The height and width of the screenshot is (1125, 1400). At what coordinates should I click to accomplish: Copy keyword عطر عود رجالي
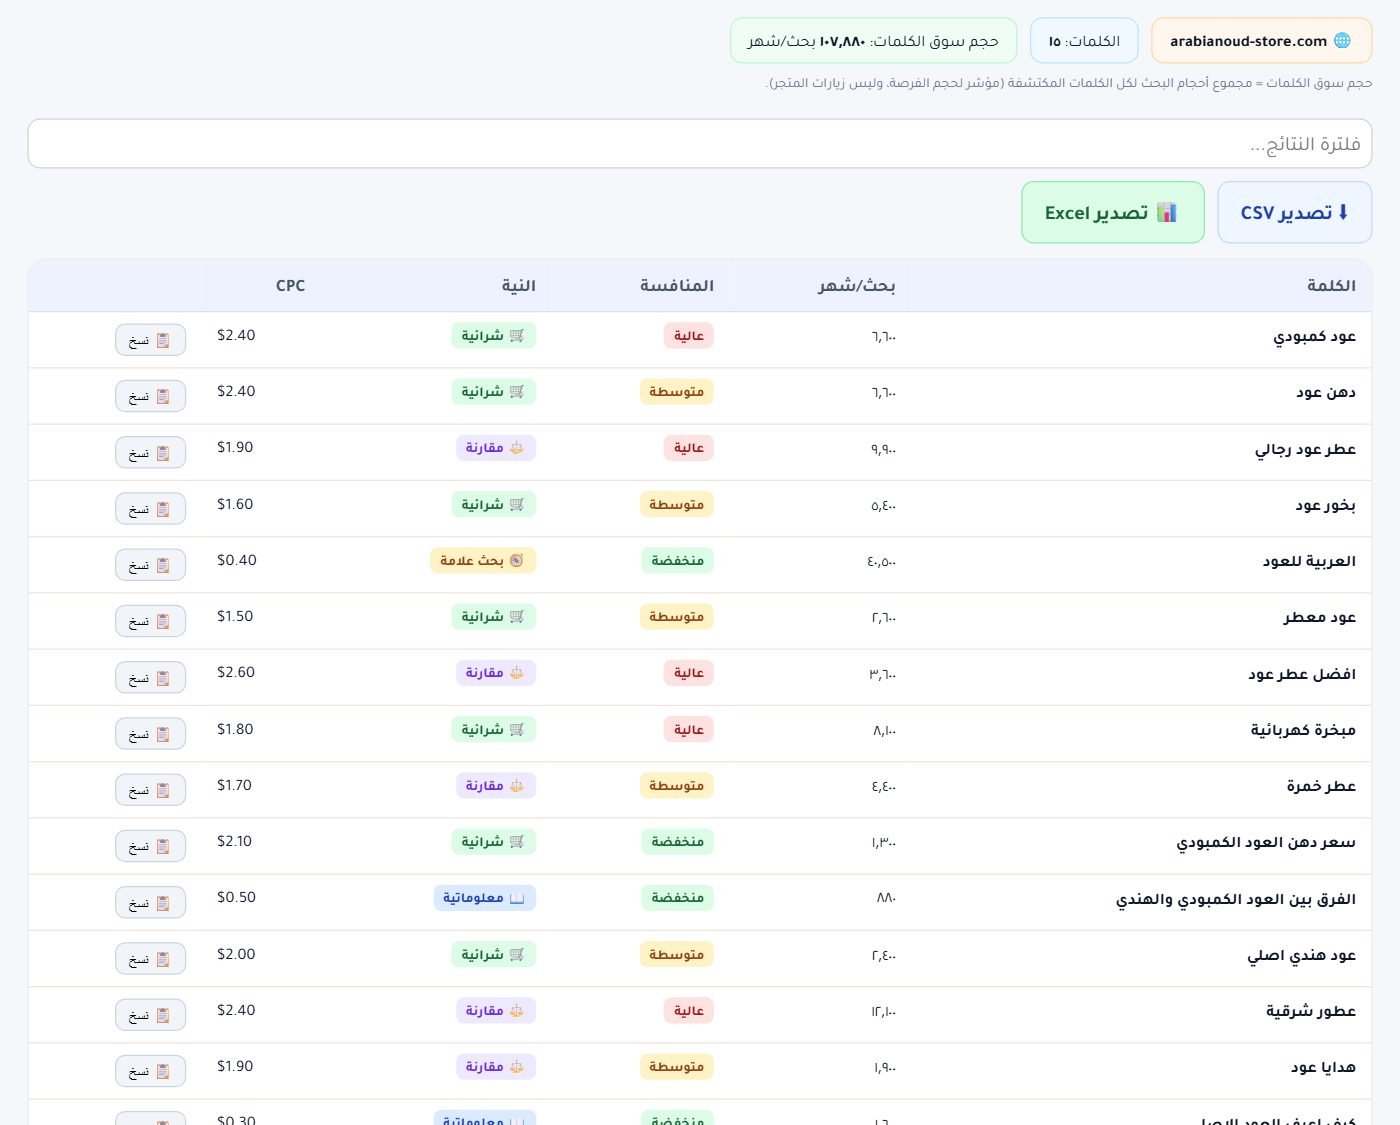pos(151,452)
